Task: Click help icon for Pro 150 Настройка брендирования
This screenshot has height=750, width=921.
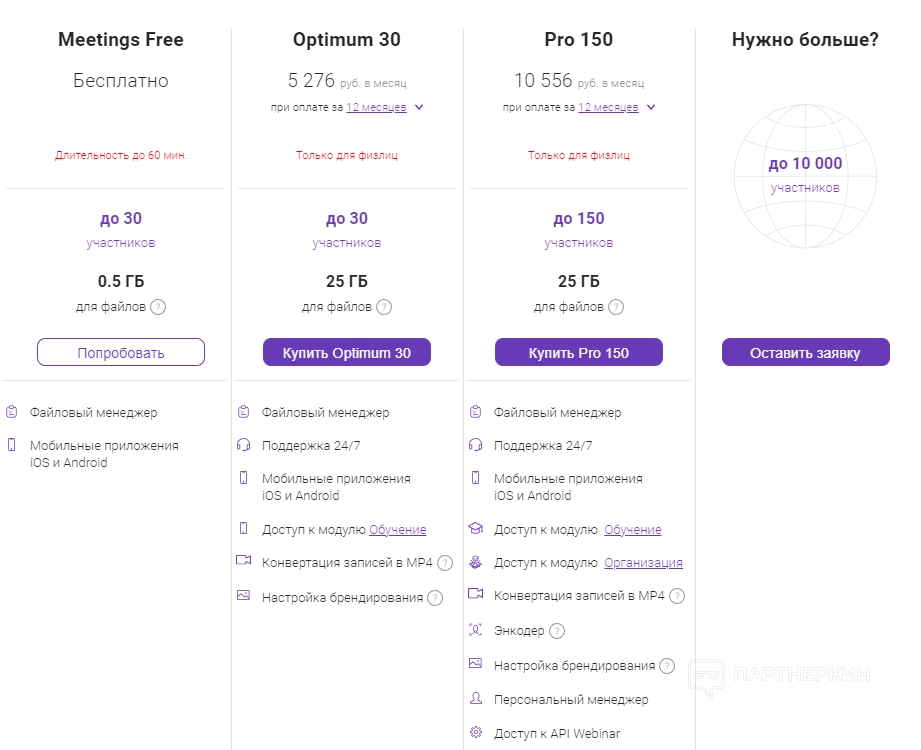Action: 667,666
